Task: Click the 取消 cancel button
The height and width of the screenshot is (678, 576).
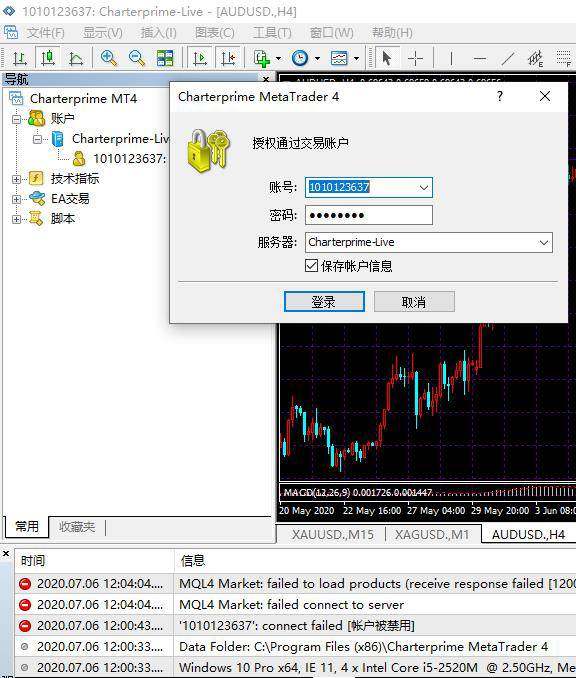Action: [x=414, y=301]
